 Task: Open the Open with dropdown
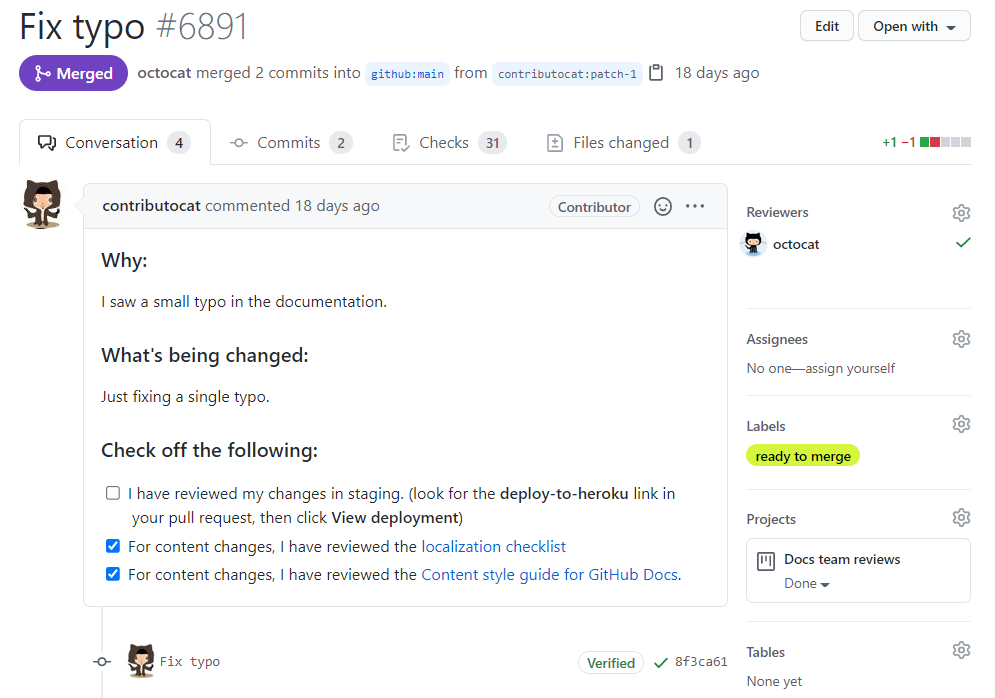coord(913,25)
